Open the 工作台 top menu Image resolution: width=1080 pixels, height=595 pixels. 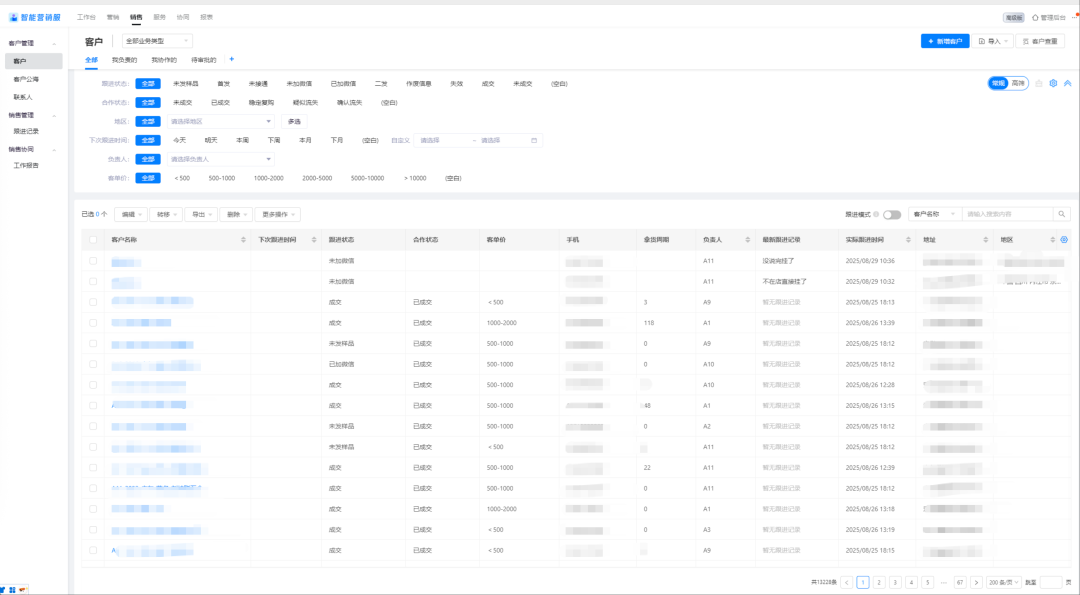[86, 17]
